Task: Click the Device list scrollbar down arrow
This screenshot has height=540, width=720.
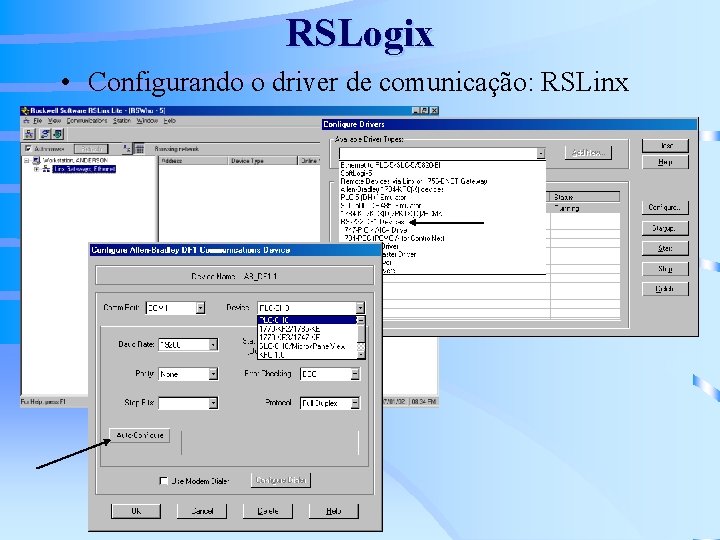Action: point(361,354)
